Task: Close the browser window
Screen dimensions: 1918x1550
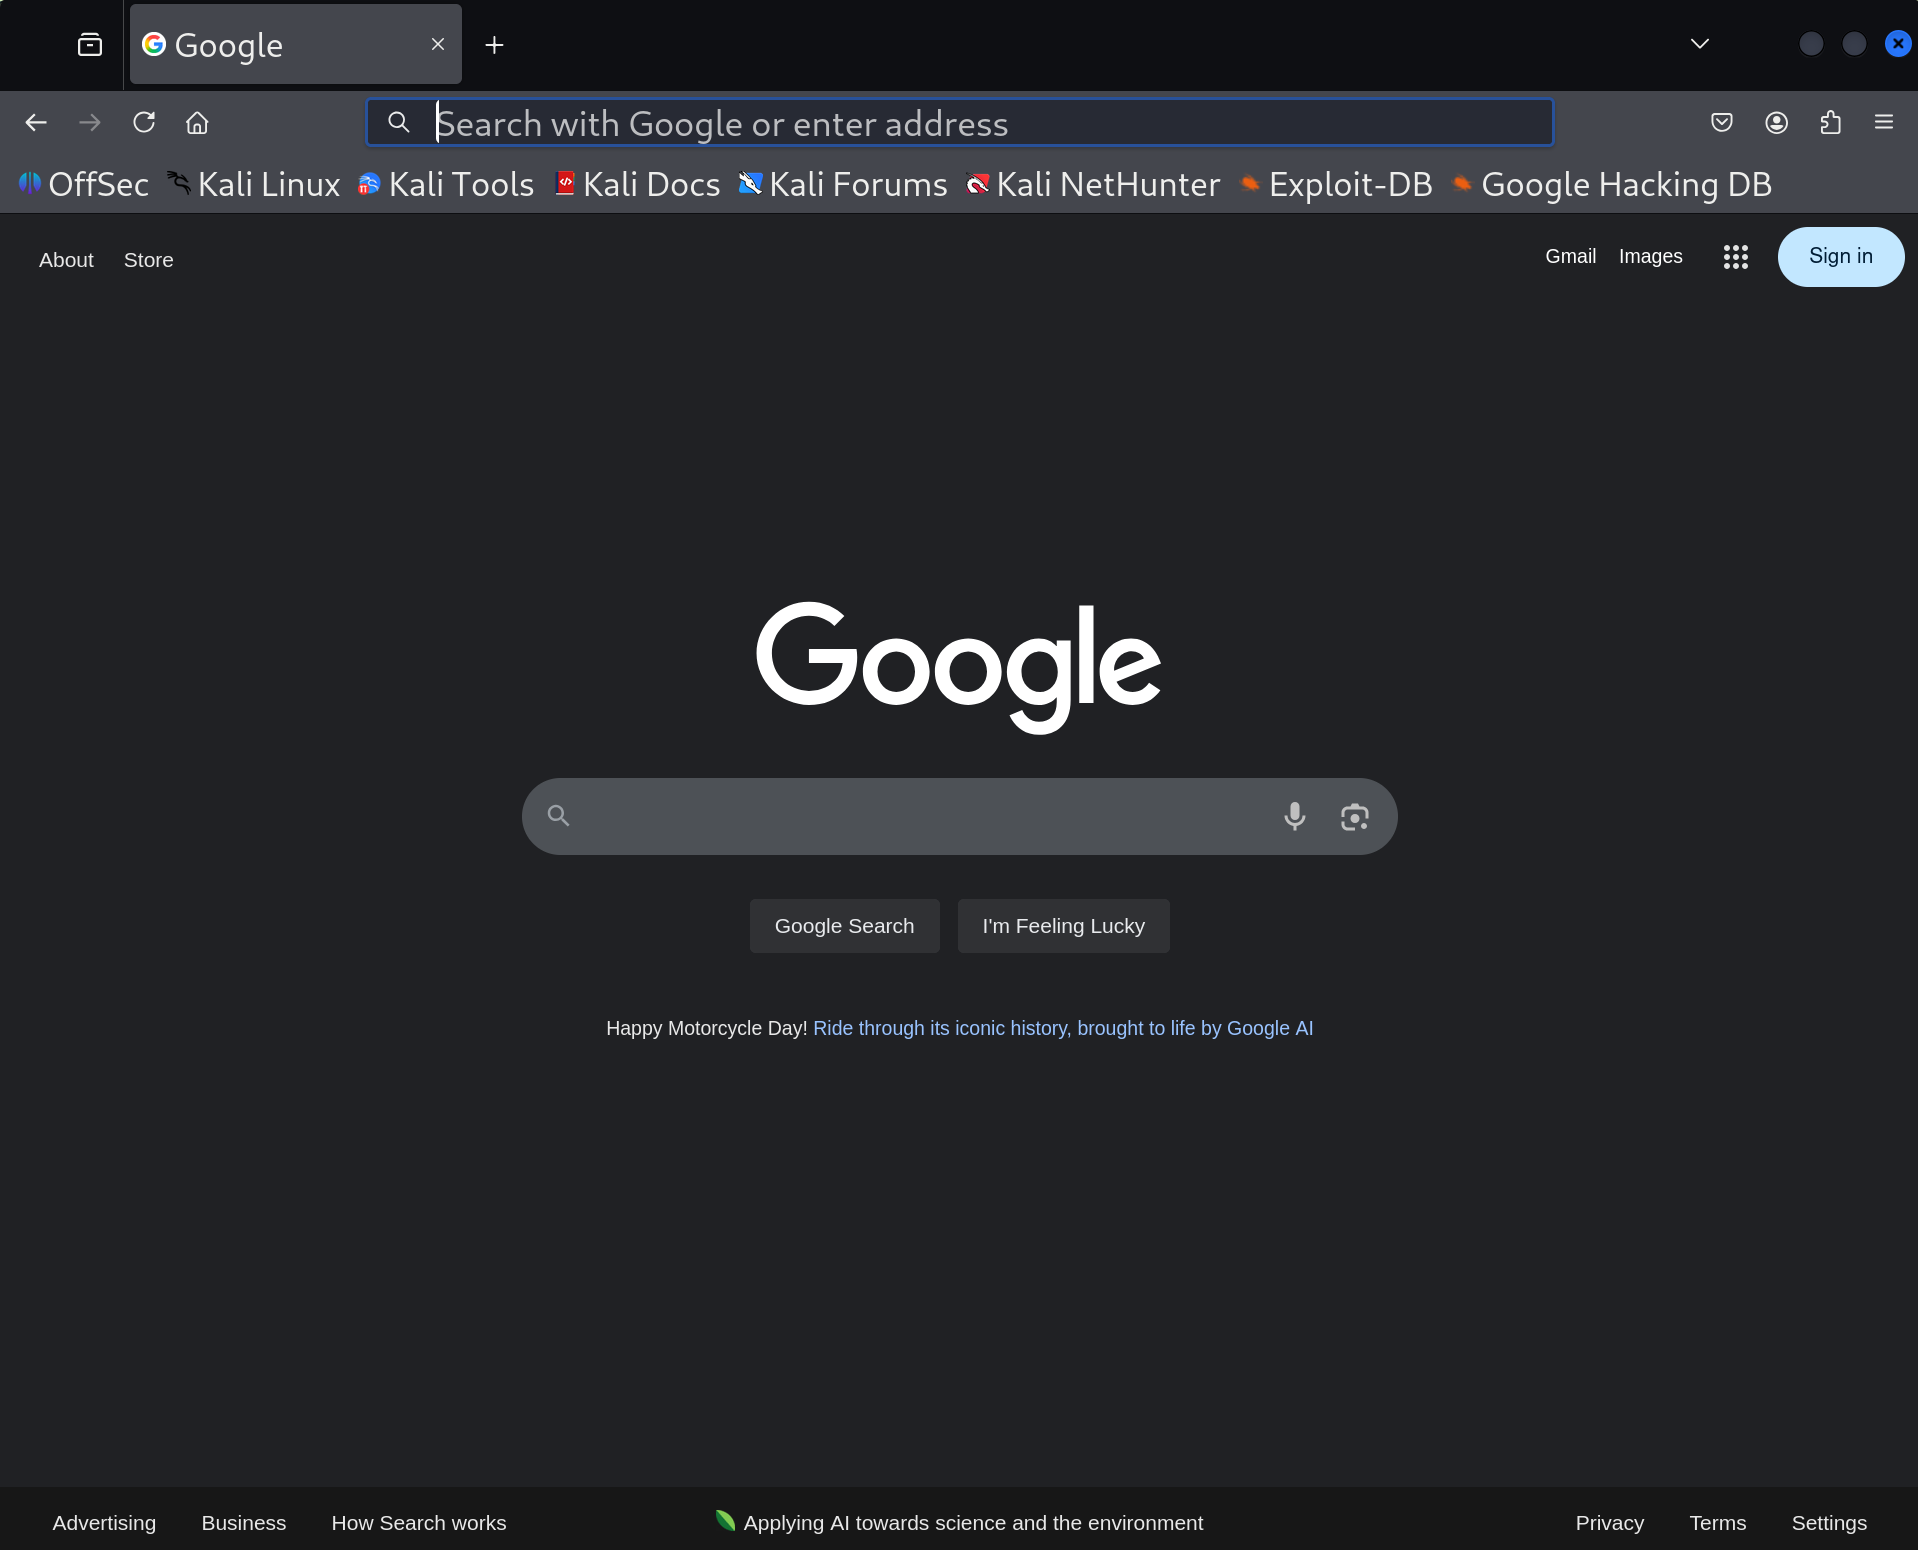Action: (1898, 44)
